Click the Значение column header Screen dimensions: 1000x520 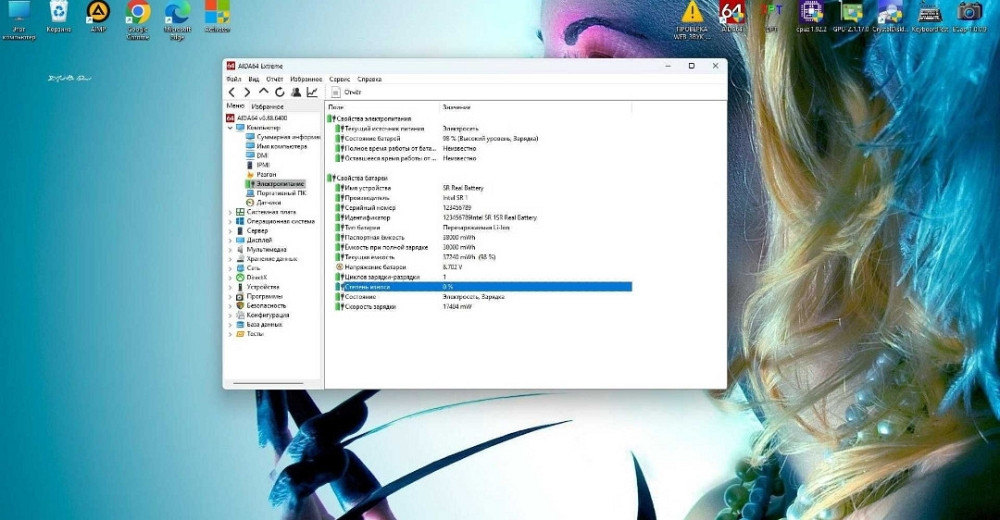tap(456, 106)
